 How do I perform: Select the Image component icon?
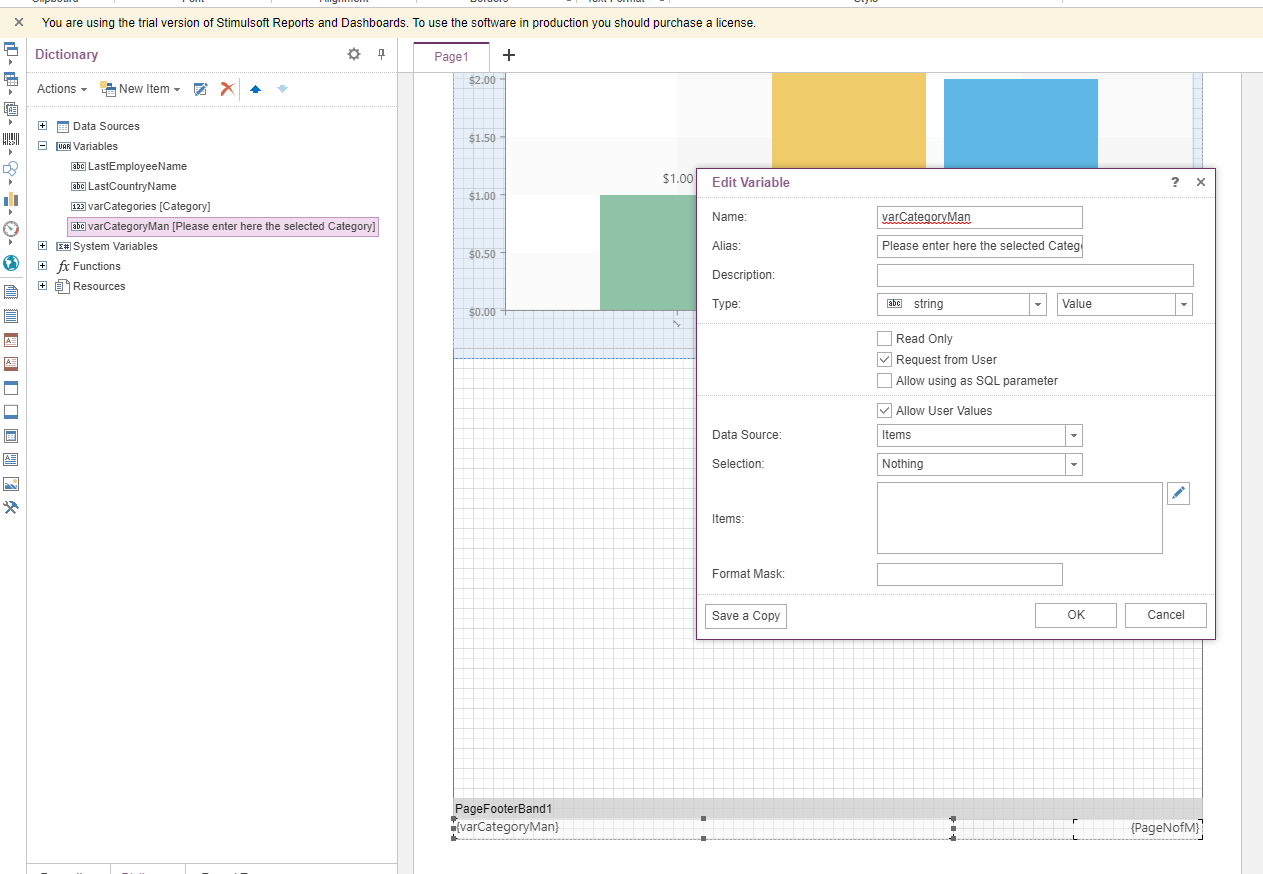11,484
